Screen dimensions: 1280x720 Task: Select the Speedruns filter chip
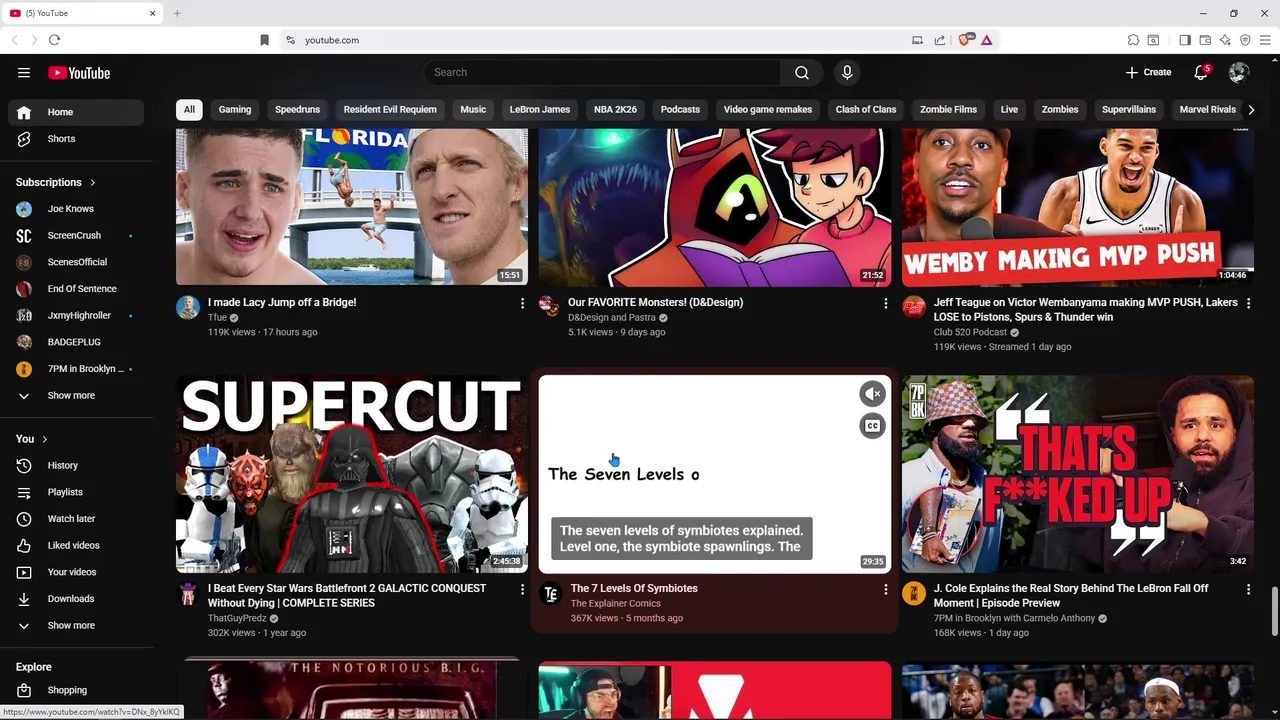pos(297,109)
